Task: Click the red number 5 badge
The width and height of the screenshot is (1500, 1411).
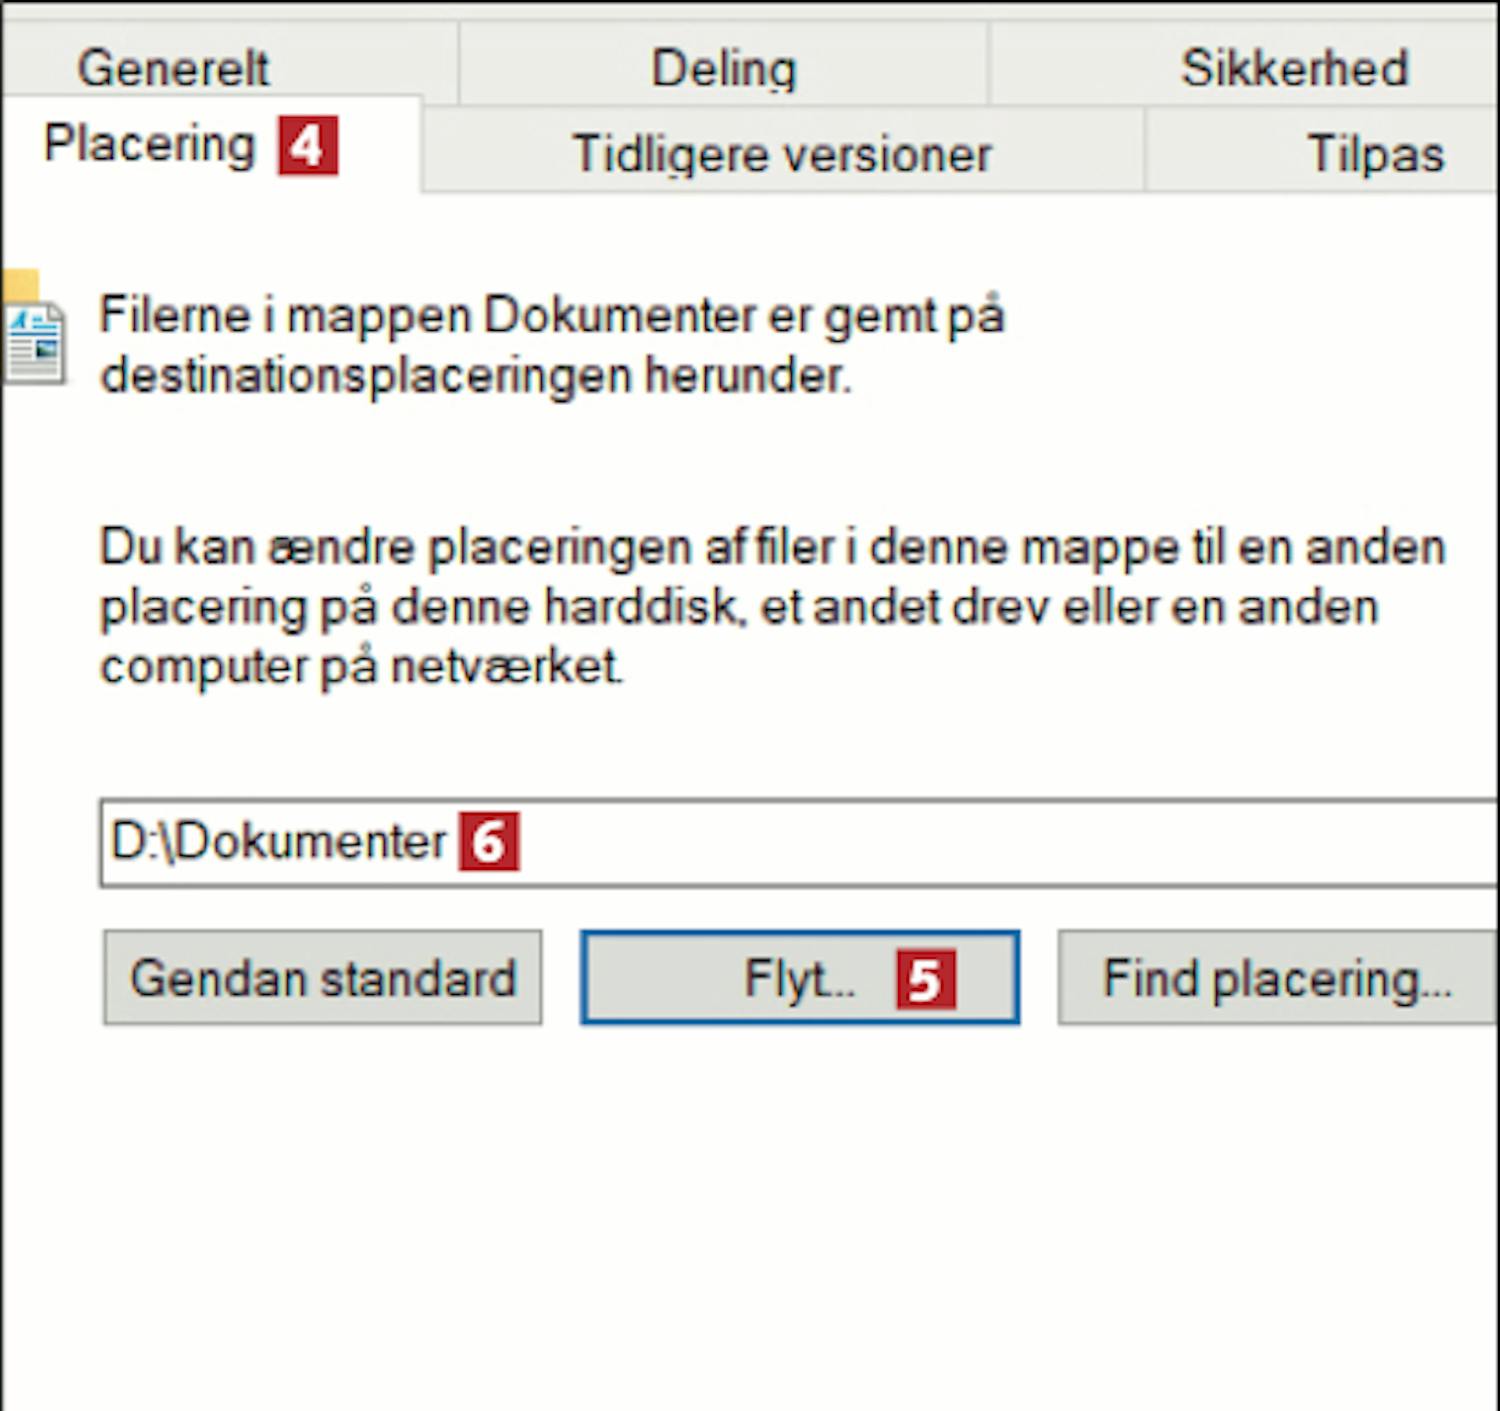Action: point(925,978)
